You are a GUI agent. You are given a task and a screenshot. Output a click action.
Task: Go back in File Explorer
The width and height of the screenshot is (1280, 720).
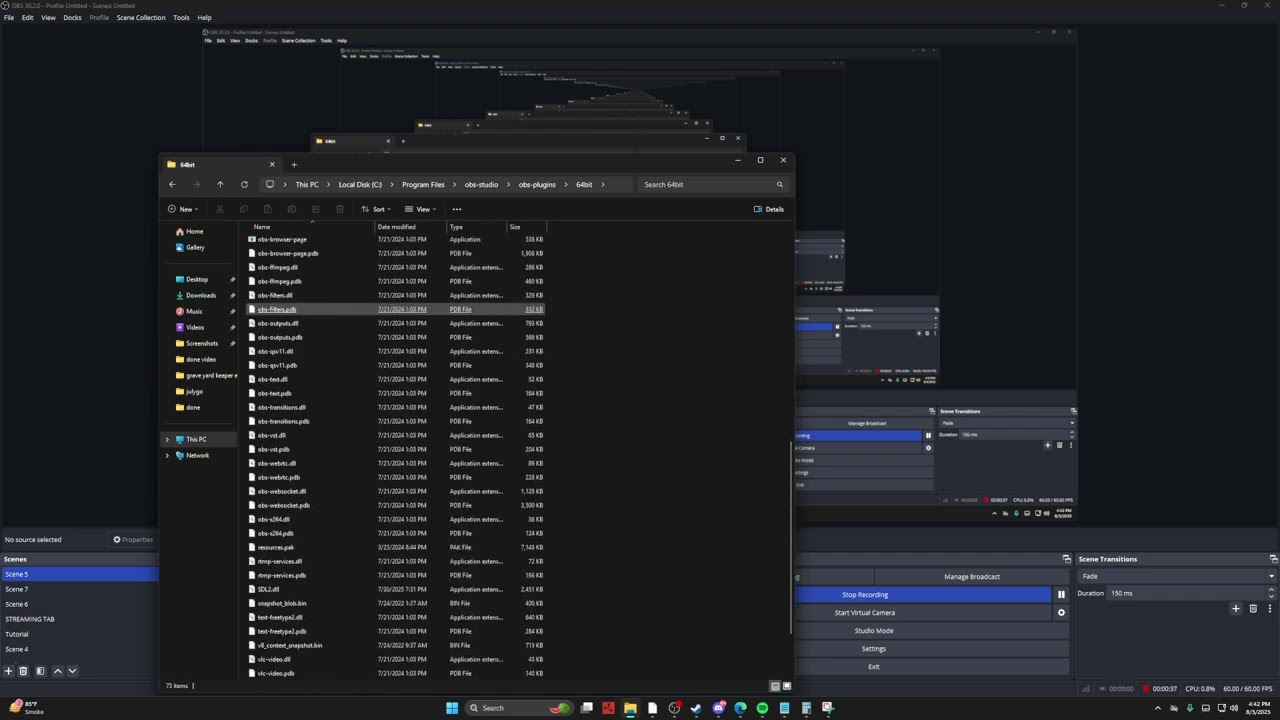172,185
